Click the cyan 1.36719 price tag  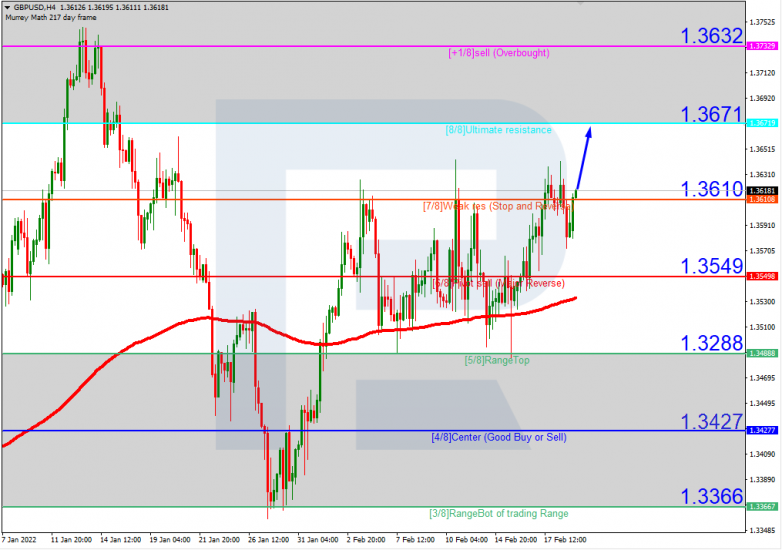pyautogui.click(x=762, y=123)
